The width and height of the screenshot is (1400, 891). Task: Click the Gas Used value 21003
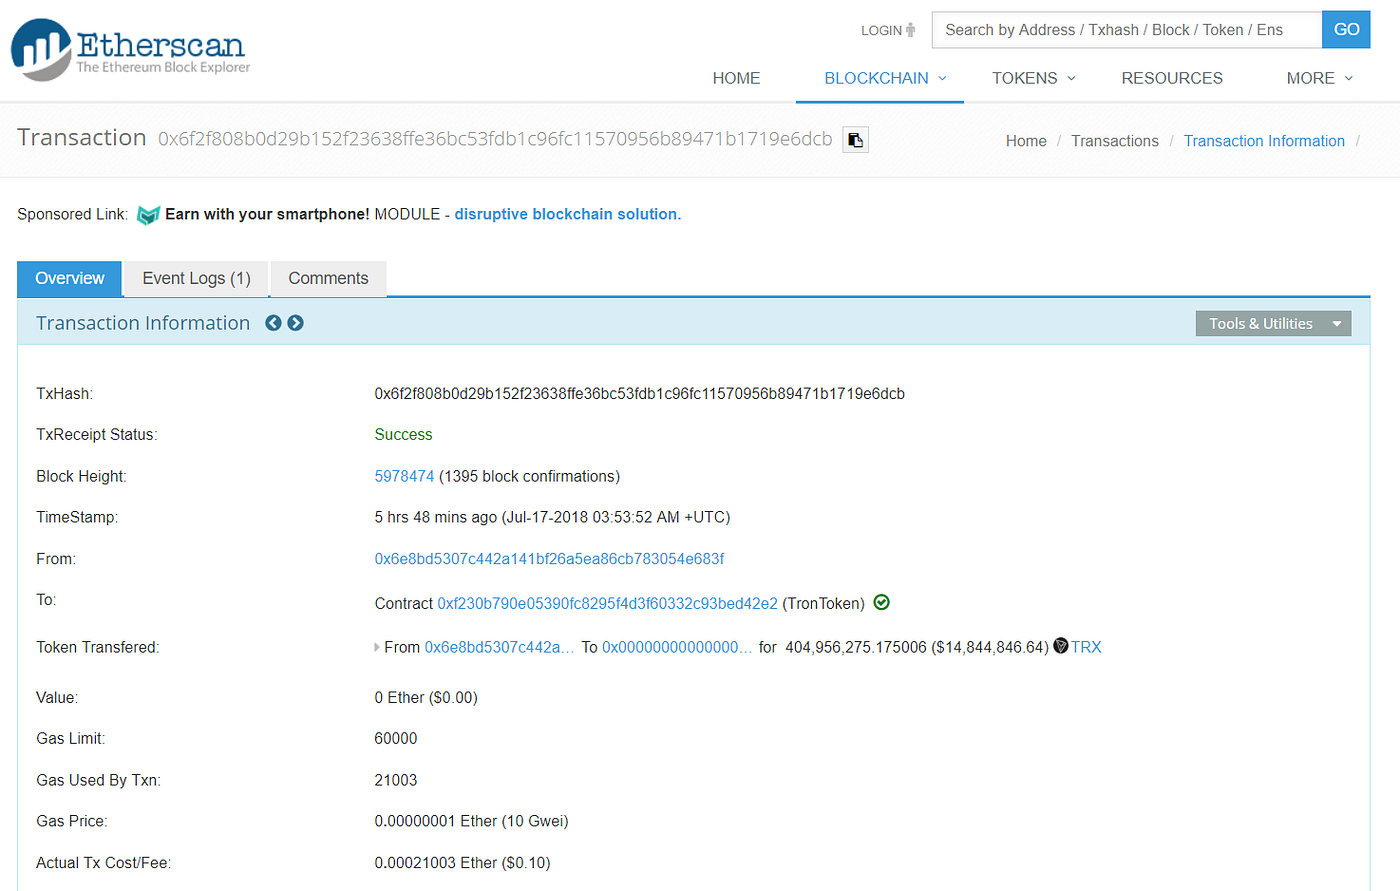396,780
